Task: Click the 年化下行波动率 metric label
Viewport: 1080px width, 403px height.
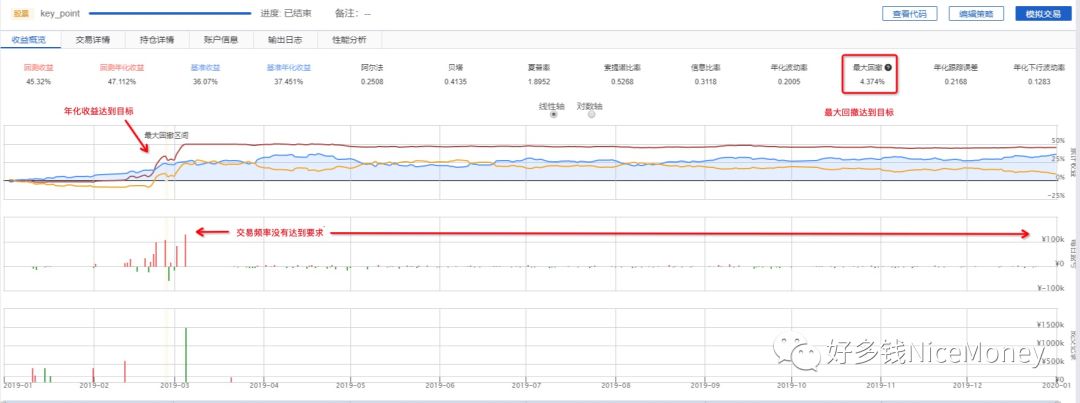Action: [x=1039, y=68]
